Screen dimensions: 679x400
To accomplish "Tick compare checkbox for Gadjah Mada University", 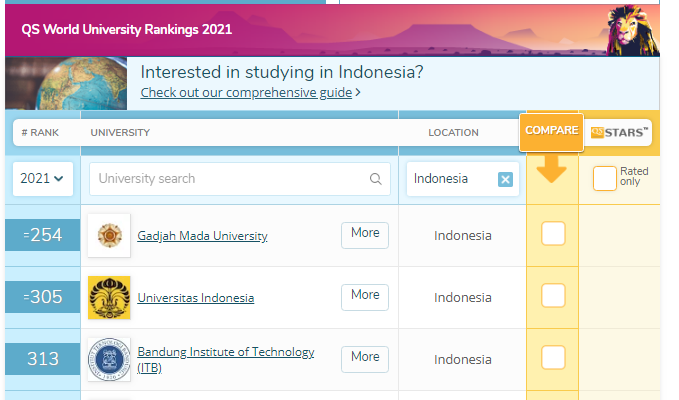I will (x=553, y=234).
